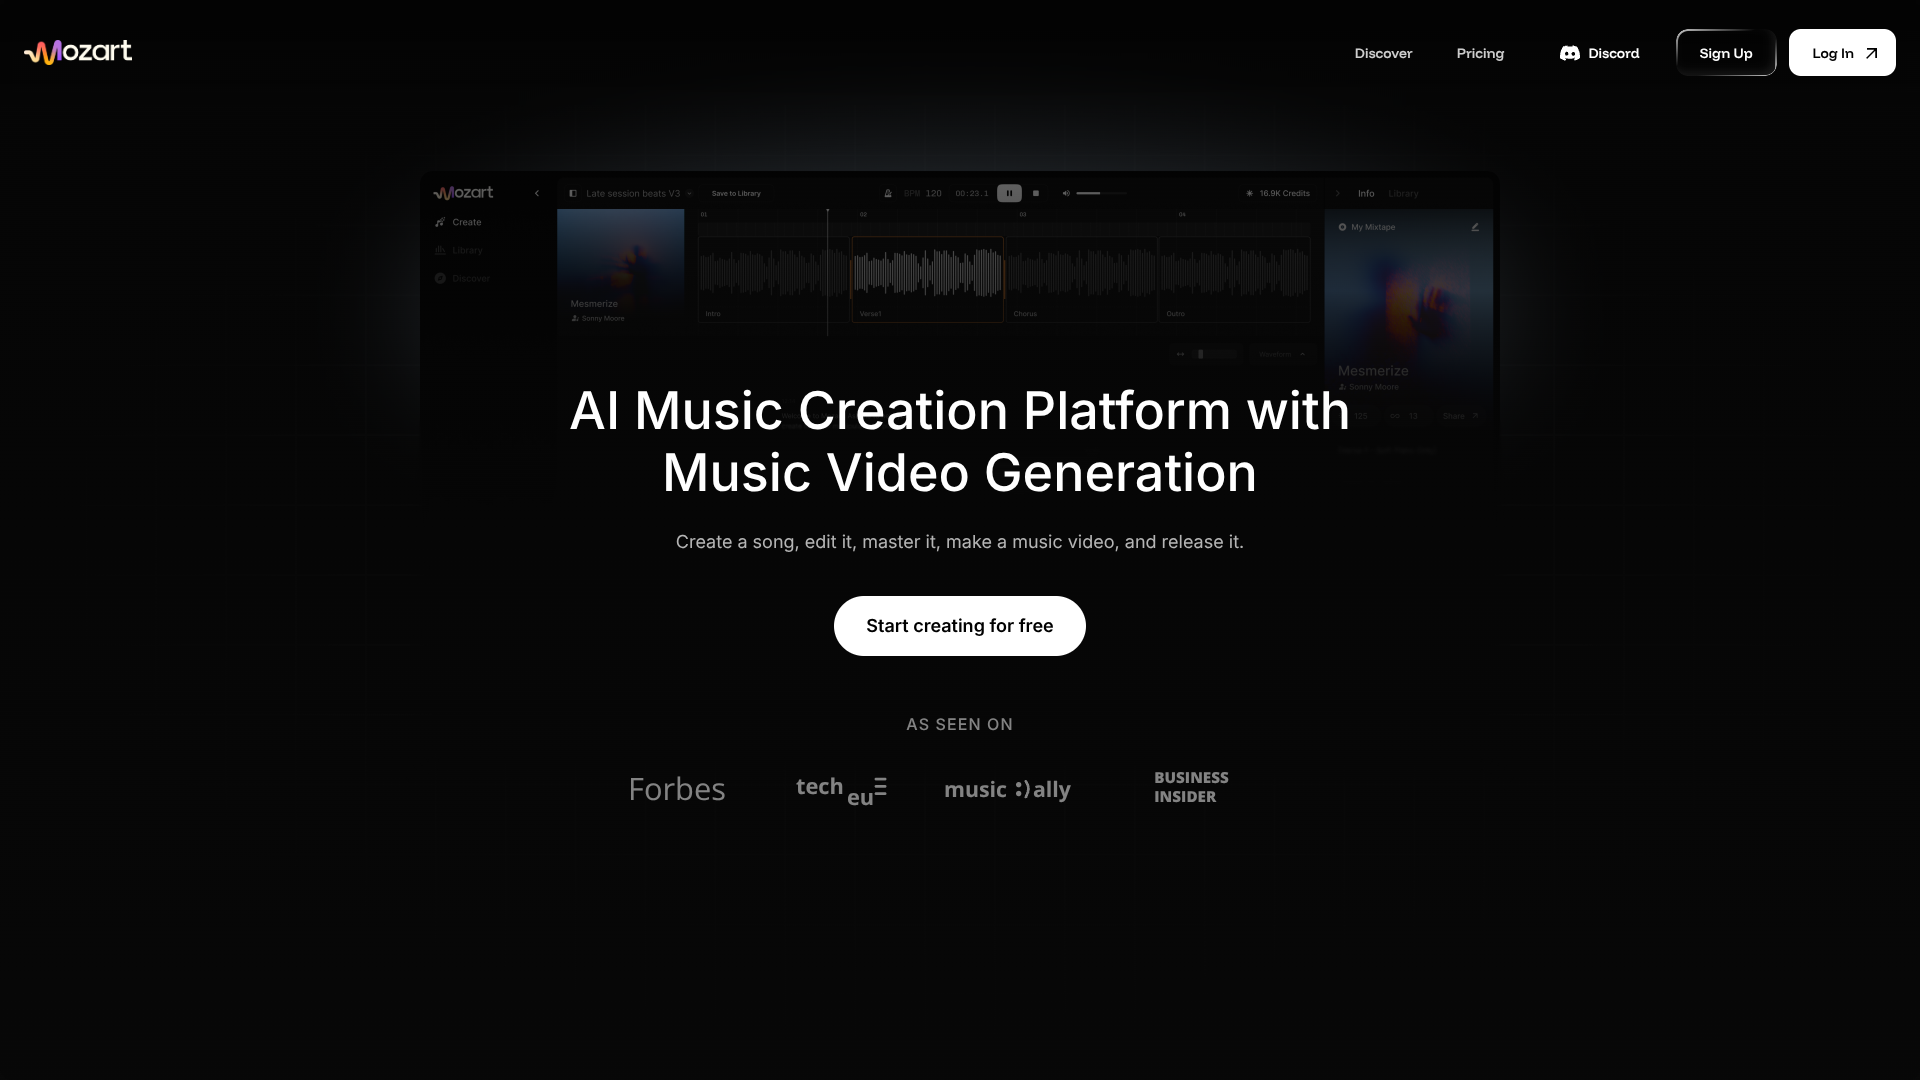Select Create in the app sidebar

coord(465,222)
